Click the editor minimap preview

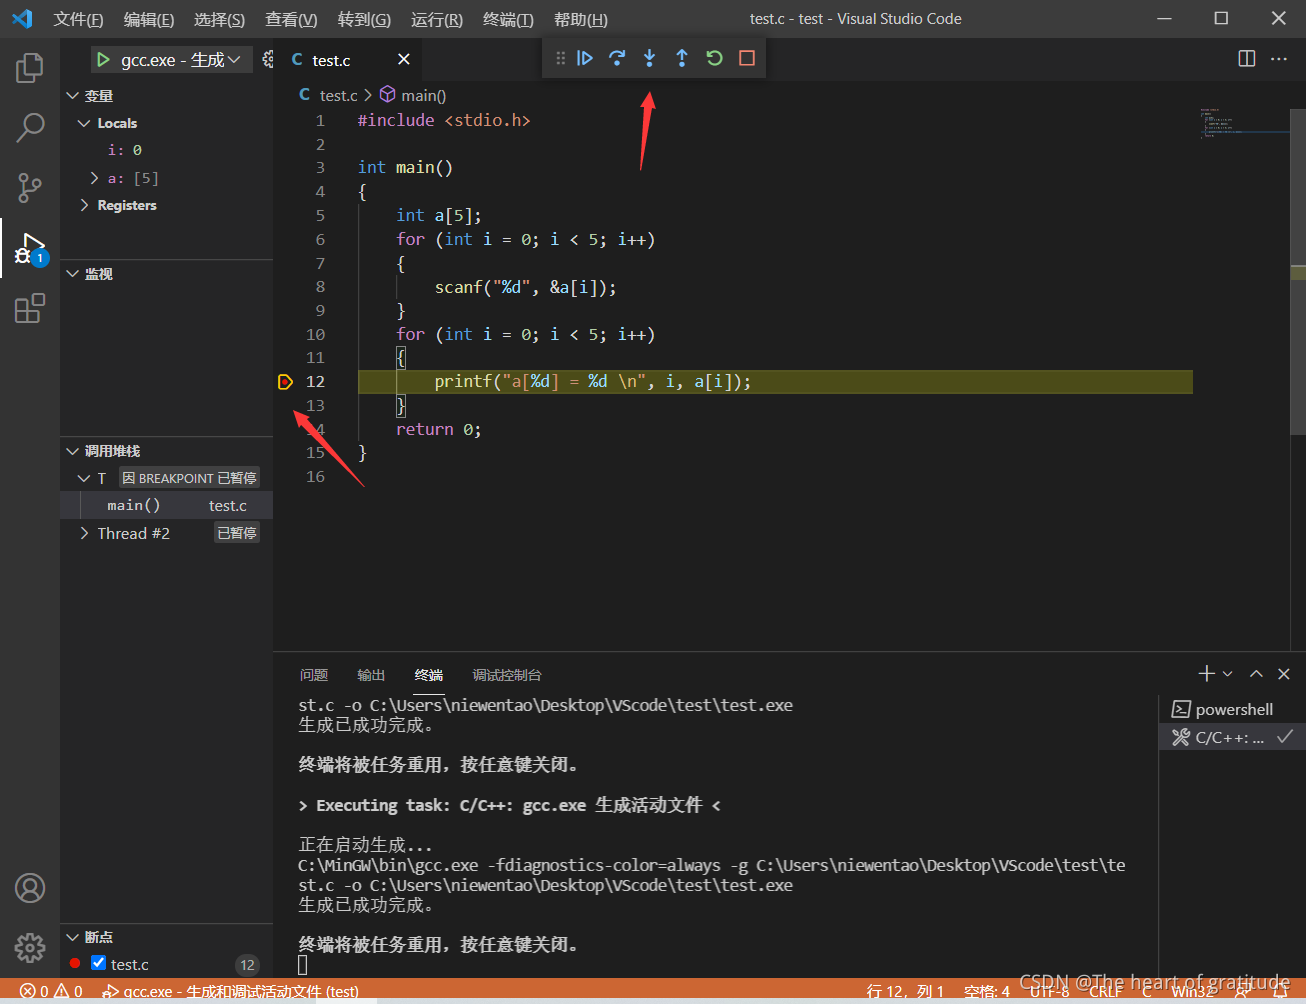click(1243, 124)
